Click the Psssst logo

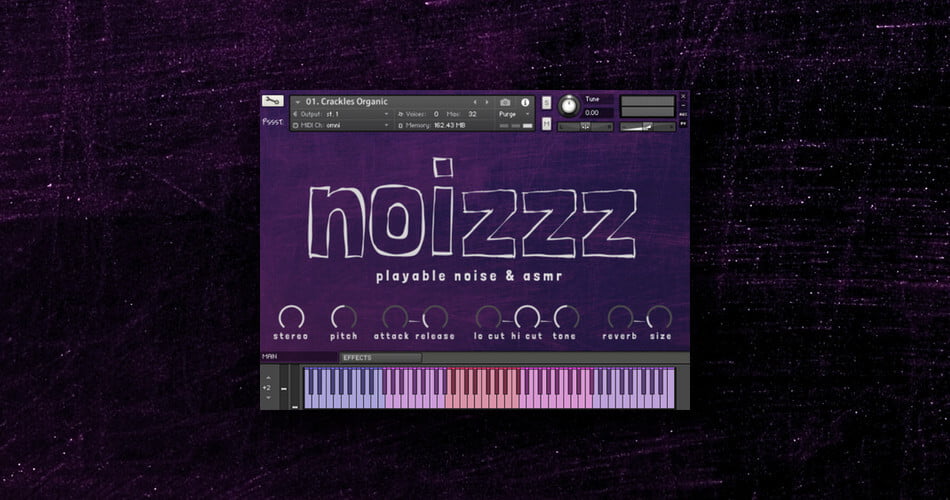point(273,122)
